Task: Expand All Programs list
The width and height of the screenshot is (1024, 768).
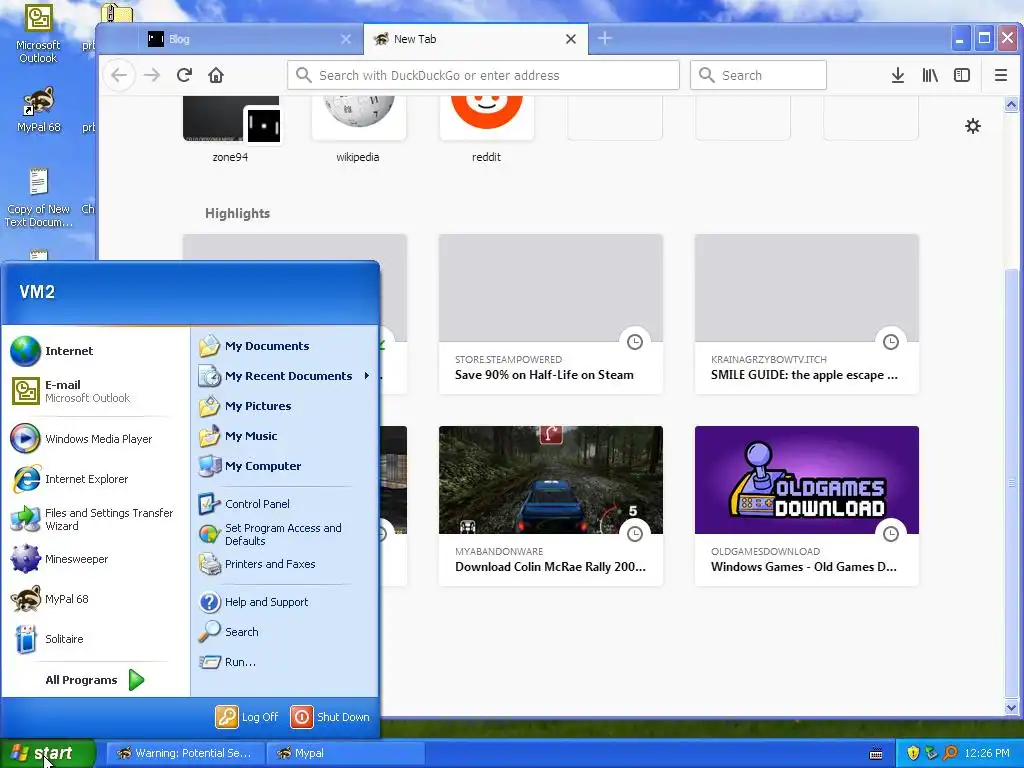Action: click(95, 680)
